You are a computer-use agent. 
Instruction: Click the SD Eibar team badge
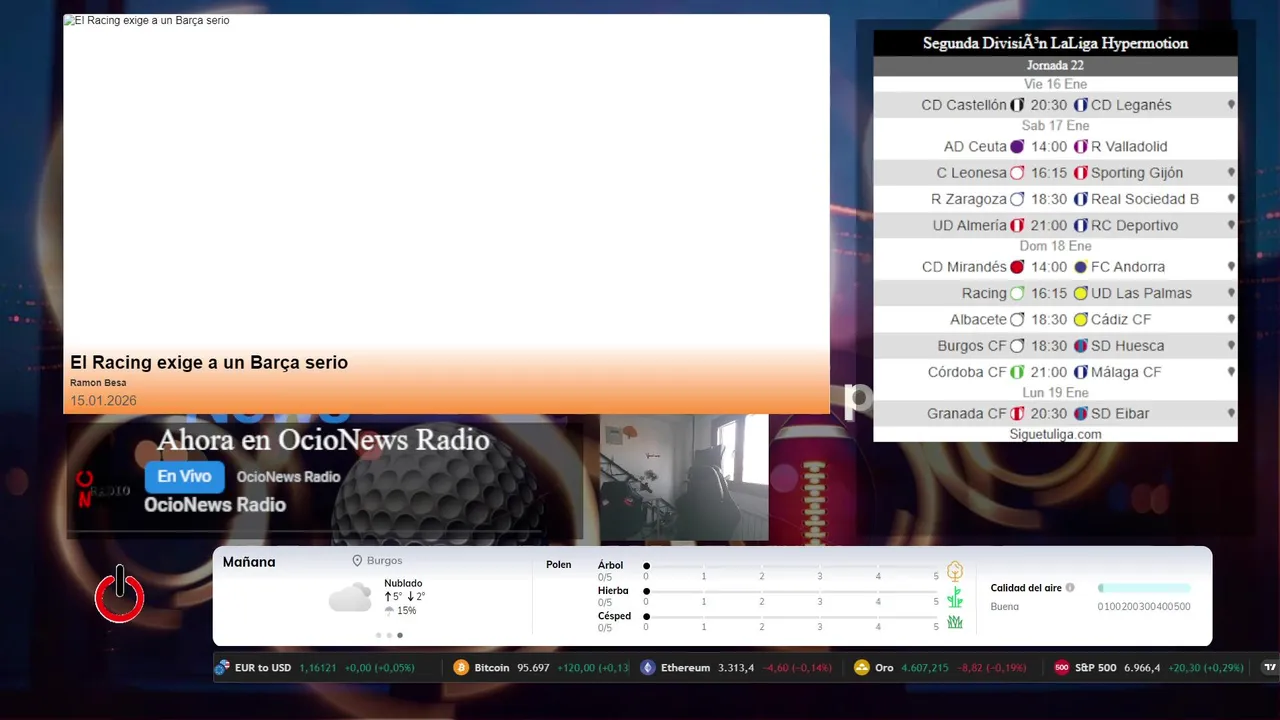coord(1080,414)
